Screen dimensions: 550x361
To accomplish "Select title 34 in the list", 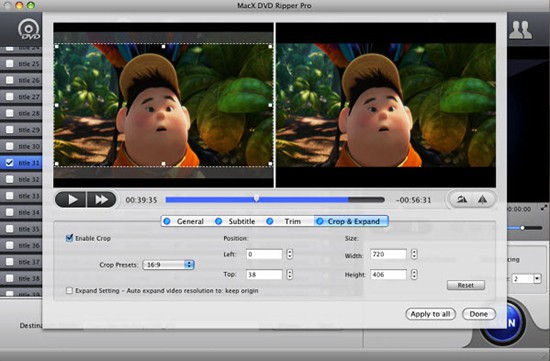I will tap(21, 212).
